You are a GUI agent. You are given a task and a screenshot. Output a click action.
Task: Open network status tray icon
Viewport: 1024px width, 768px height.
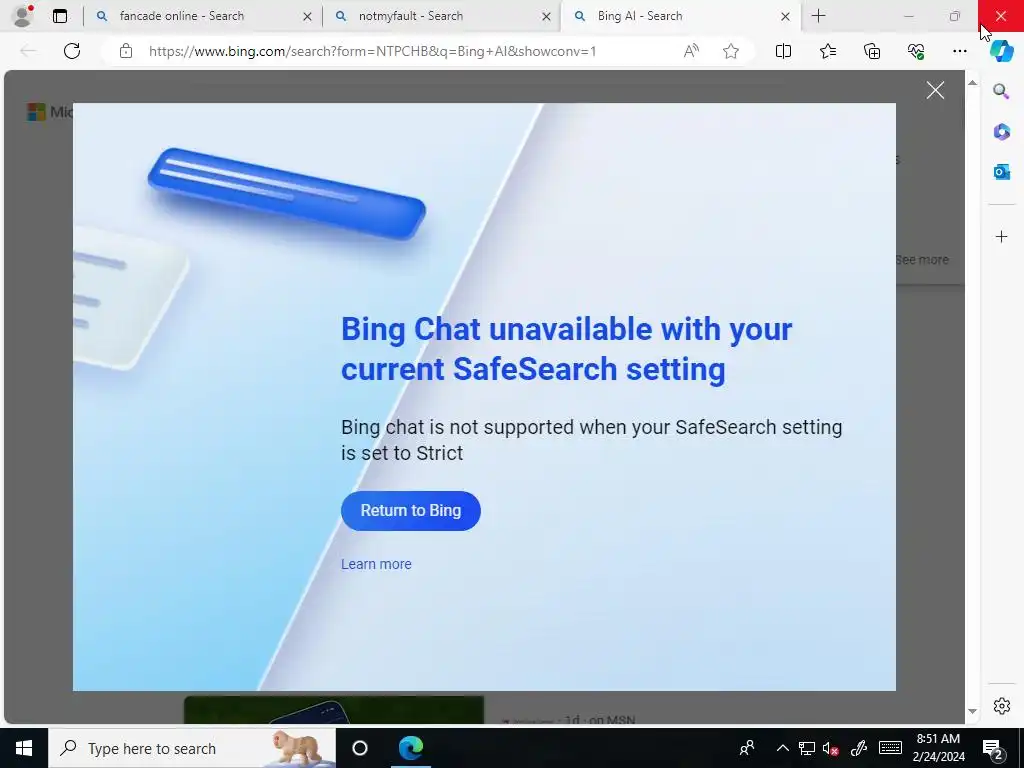coord(807,748)
